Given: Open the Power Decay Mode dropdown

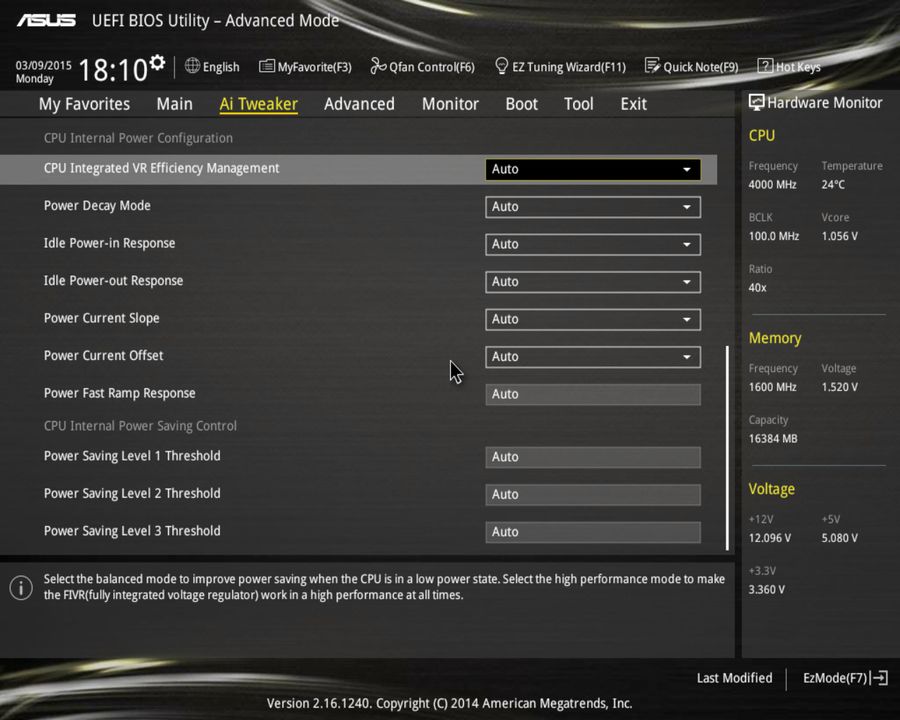Looking at the screenshot, I should click(x=593, y=206).
